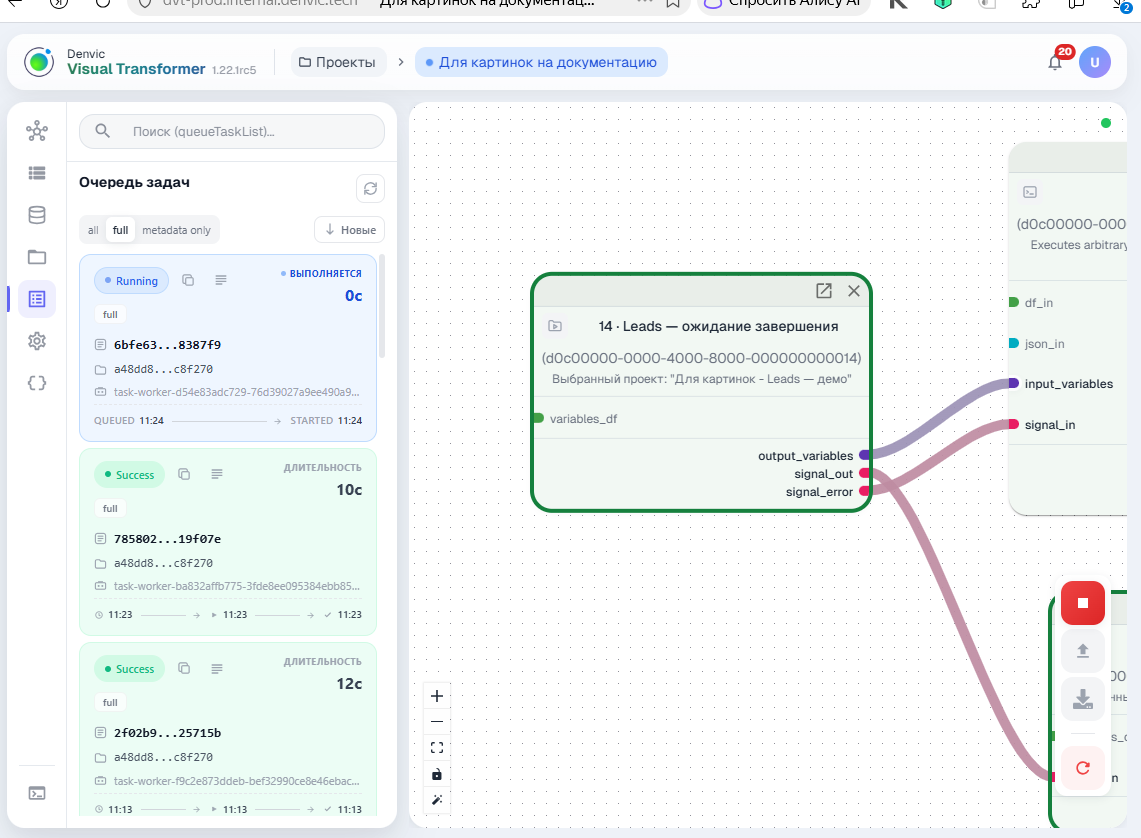Go to Проекты breadcrumb

pos(337,63)
